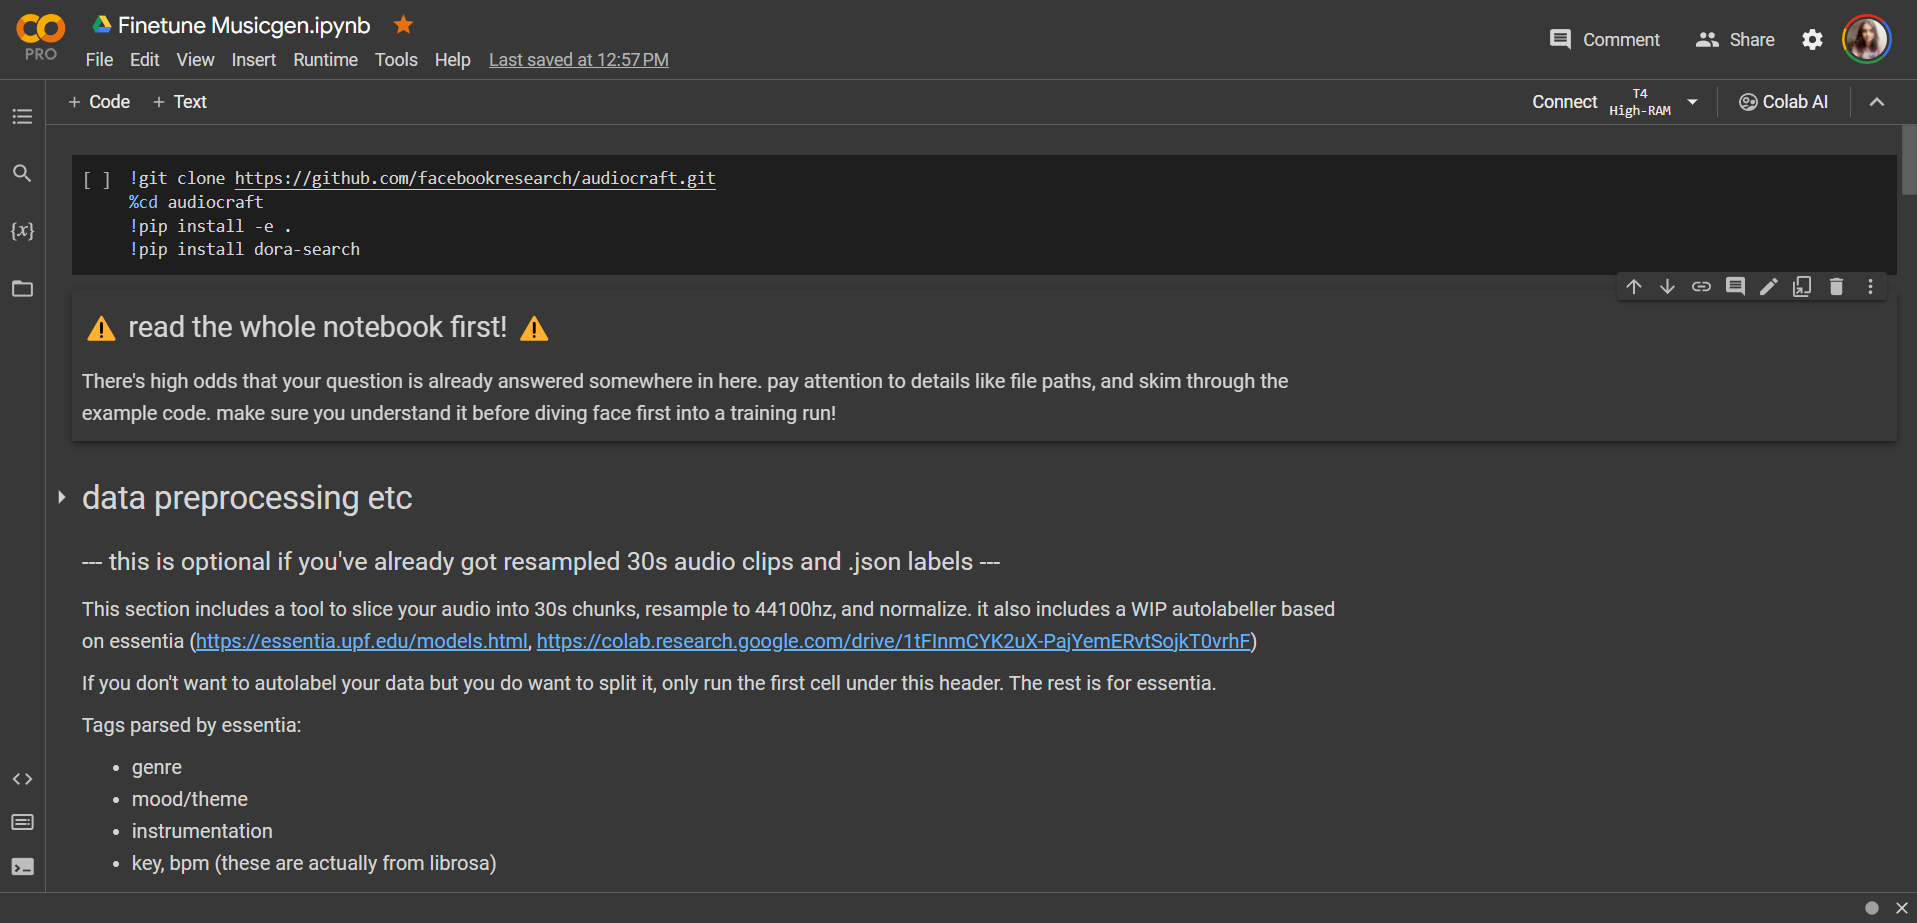This screenshot has height=923, width=1917.
Task: Open the Insert menu
Action: 254,60
